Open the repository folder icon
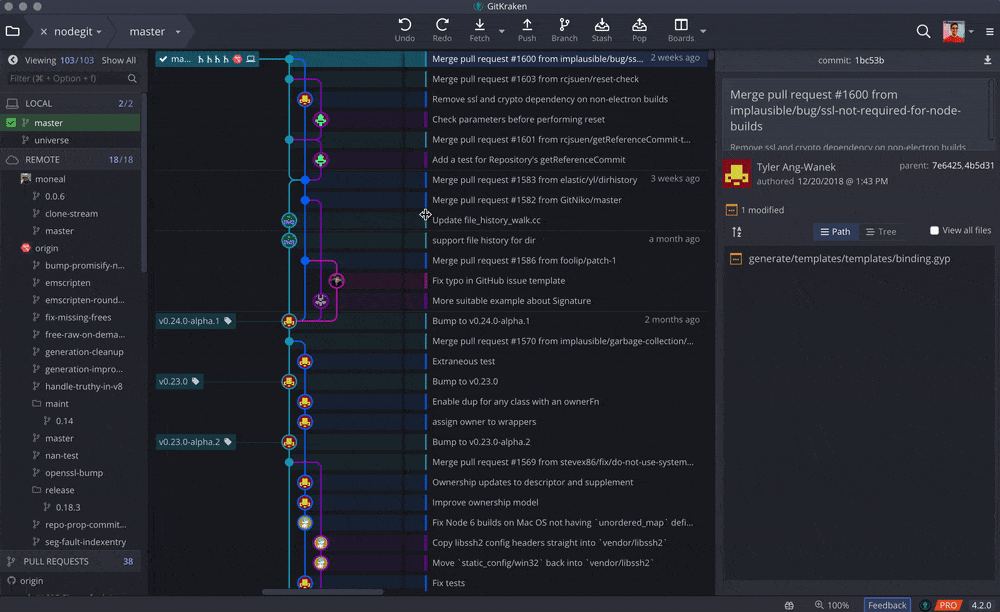The image size is (1000, 612). tap(13, 31)
